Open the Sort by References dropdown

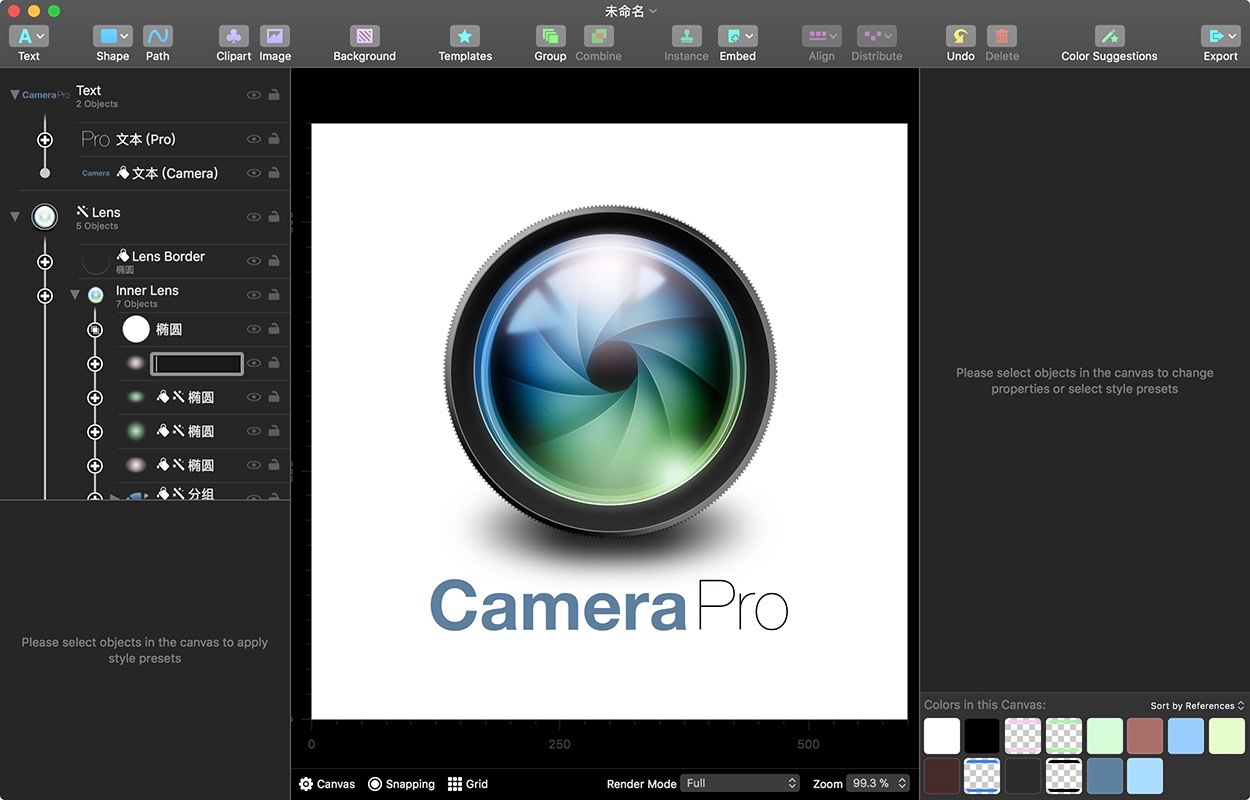click(x=1197, y=705)
